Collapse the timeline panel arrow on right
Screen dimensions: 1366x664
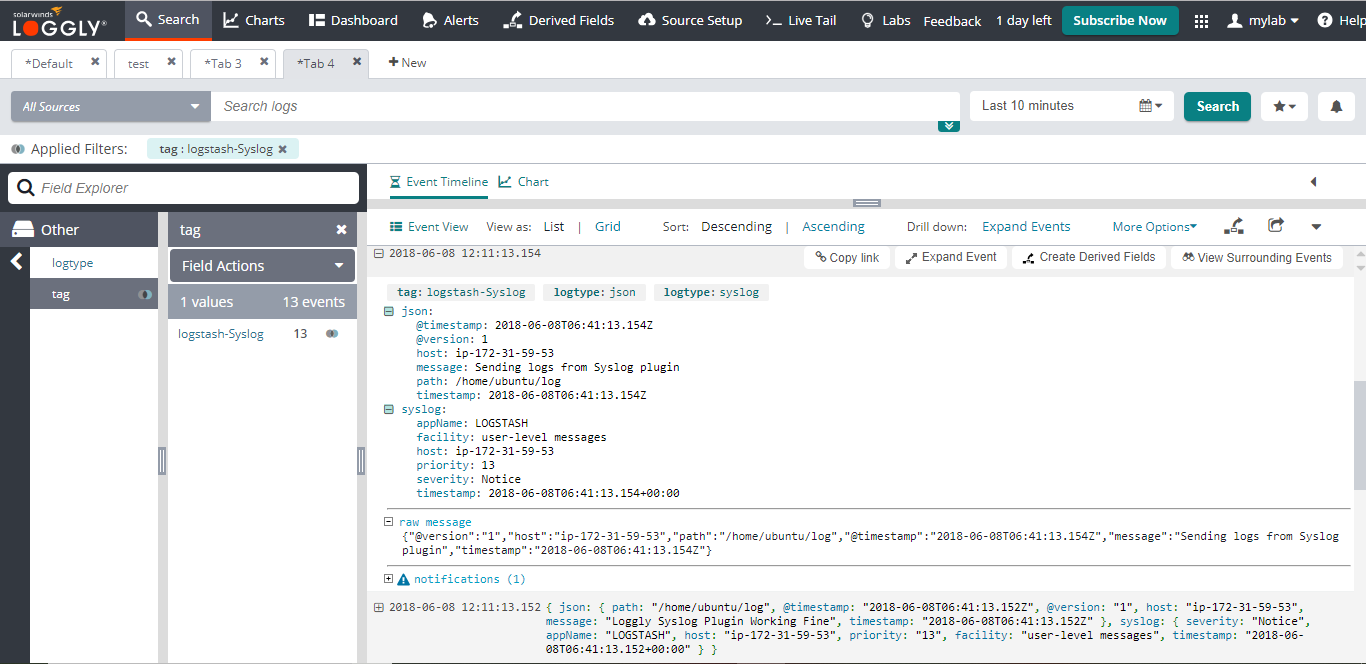coord(1313,182)
